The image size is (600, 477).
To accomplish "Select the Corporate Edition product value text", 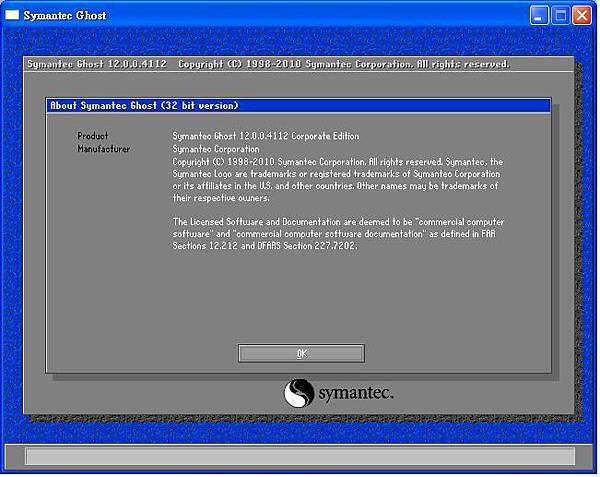I will pyautogui.click(x=266, y=136).
